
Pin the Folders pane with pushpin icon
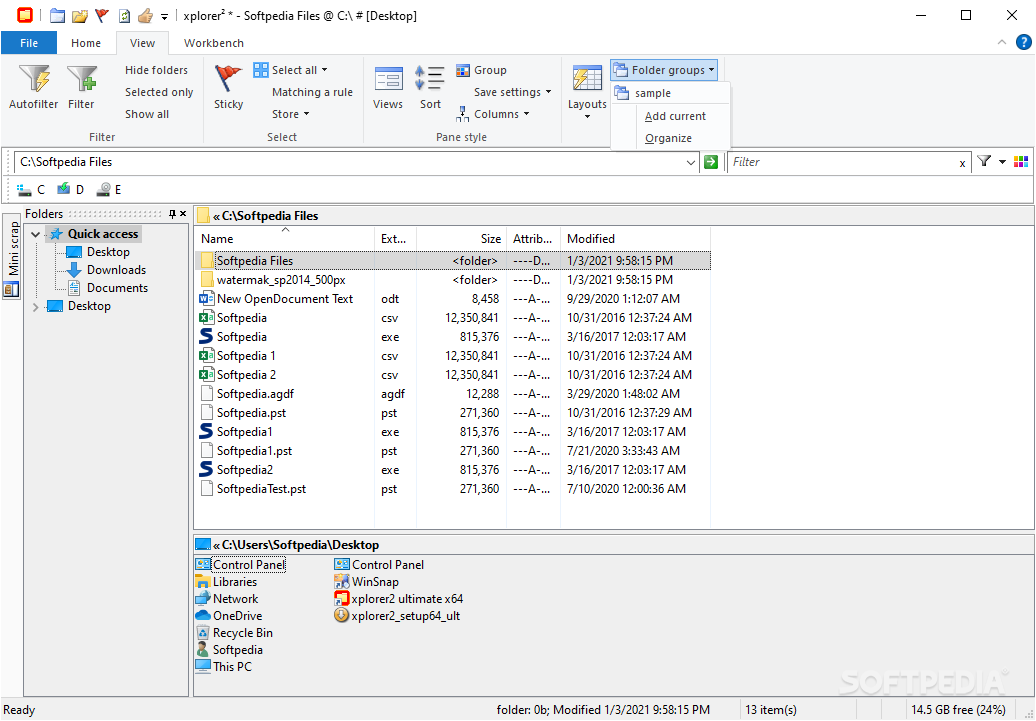172,213
